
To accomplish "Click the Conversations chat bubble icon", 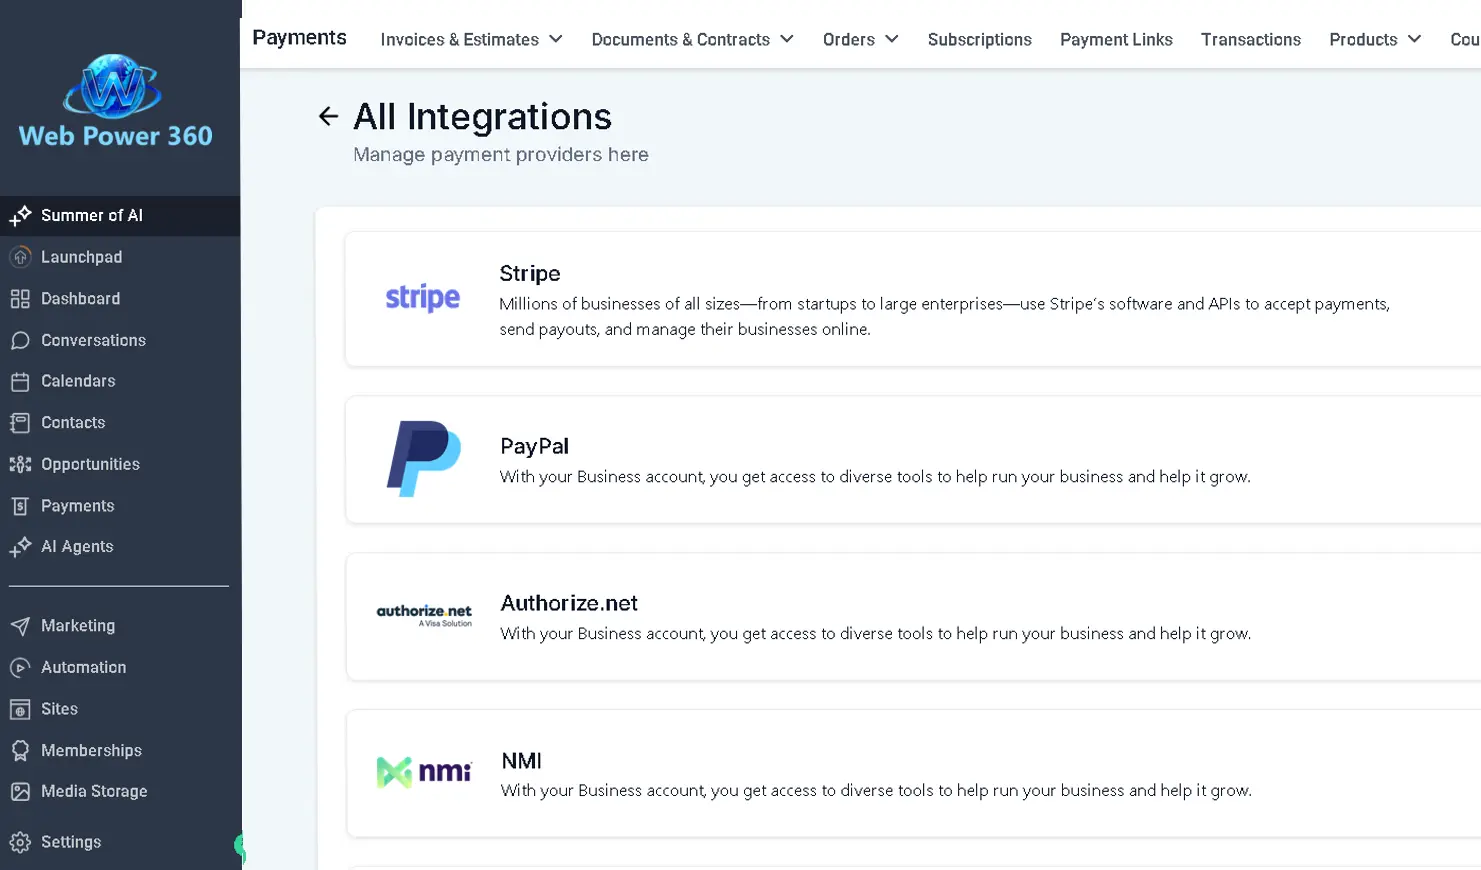I will 20,340.
